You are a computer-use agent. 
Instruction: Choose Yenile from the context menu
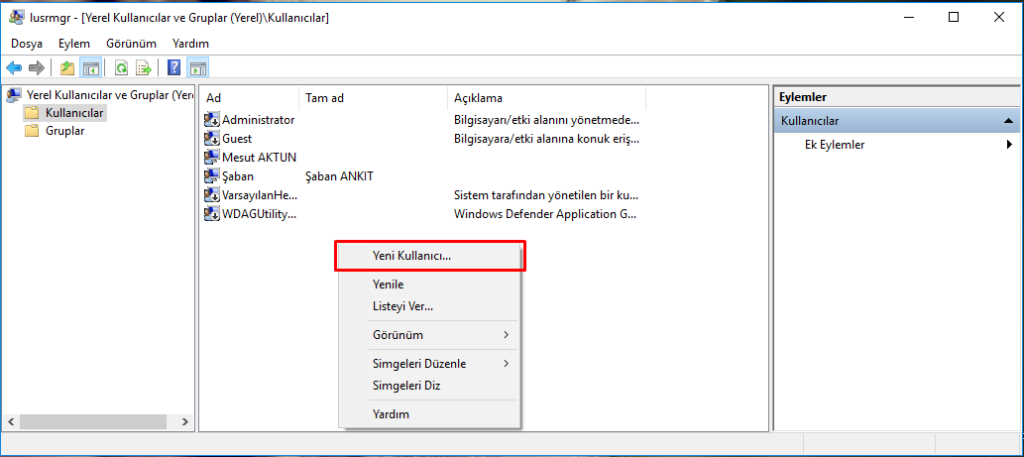(x=430, y=284)
